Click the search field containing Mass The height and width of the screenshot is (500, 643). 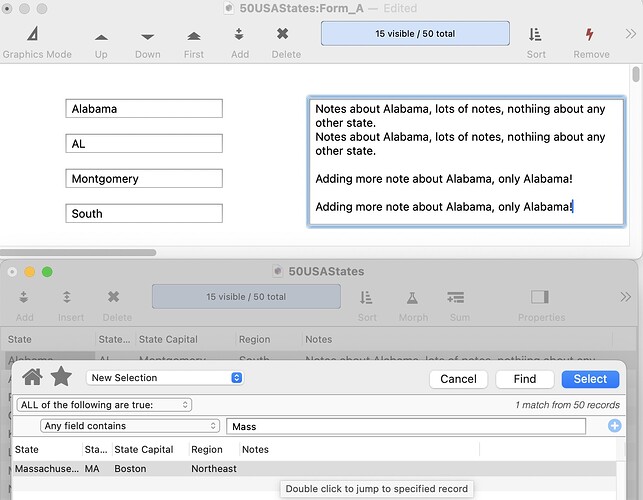406,426
